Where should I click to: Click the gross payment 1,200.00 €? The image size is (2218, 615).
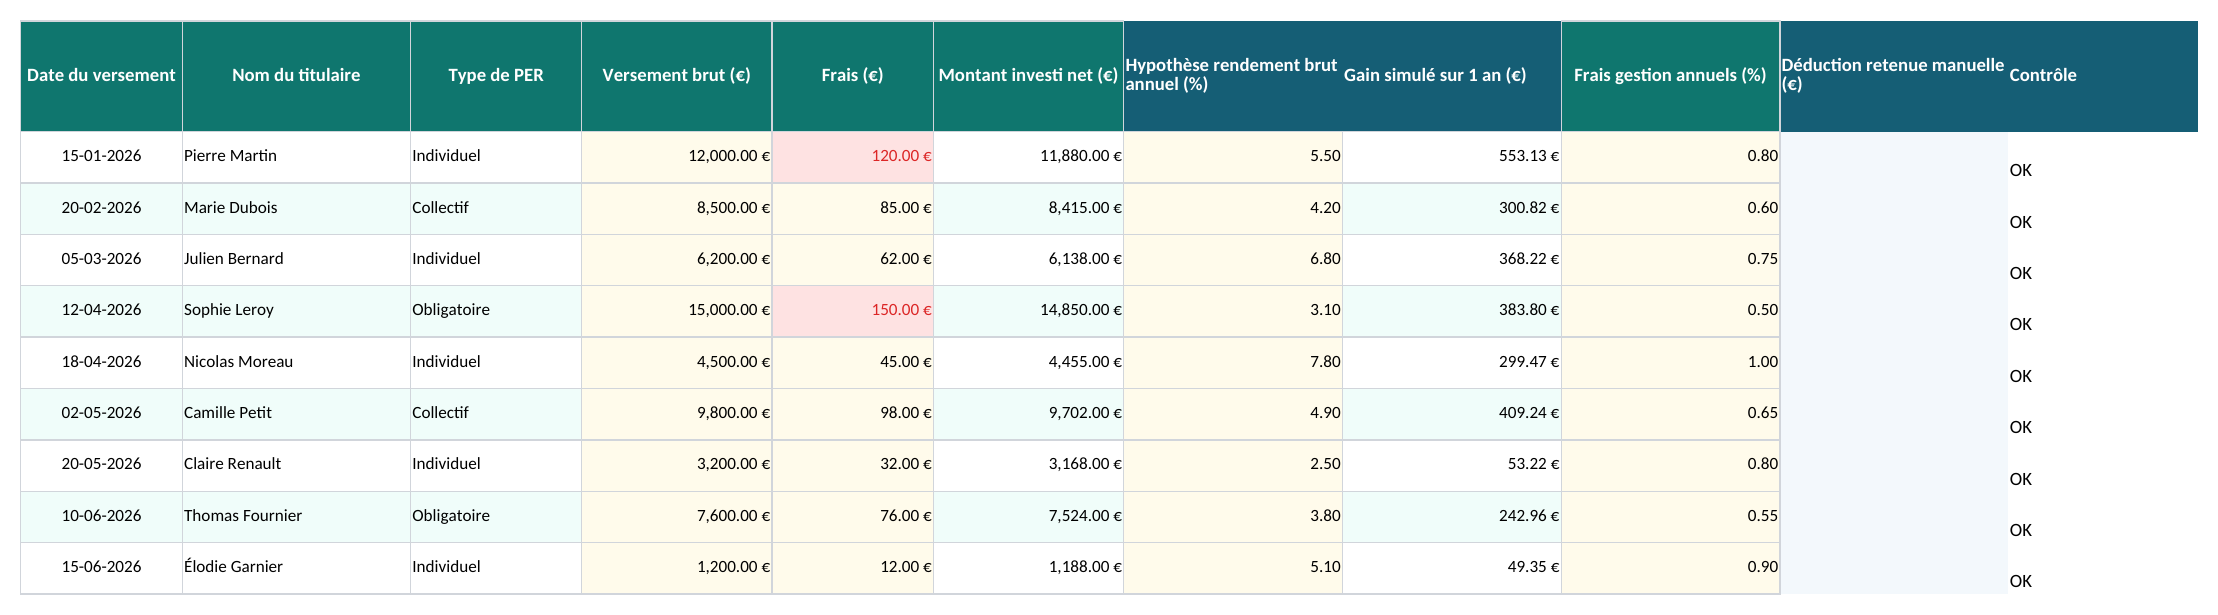tap(677, 568)
